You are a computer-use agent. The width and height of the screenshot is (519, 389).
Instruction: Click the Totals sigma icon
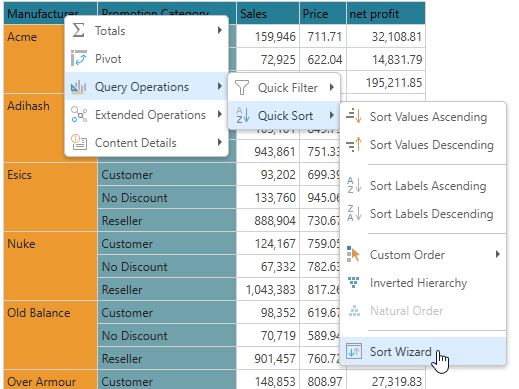click(x=79, y=30)
